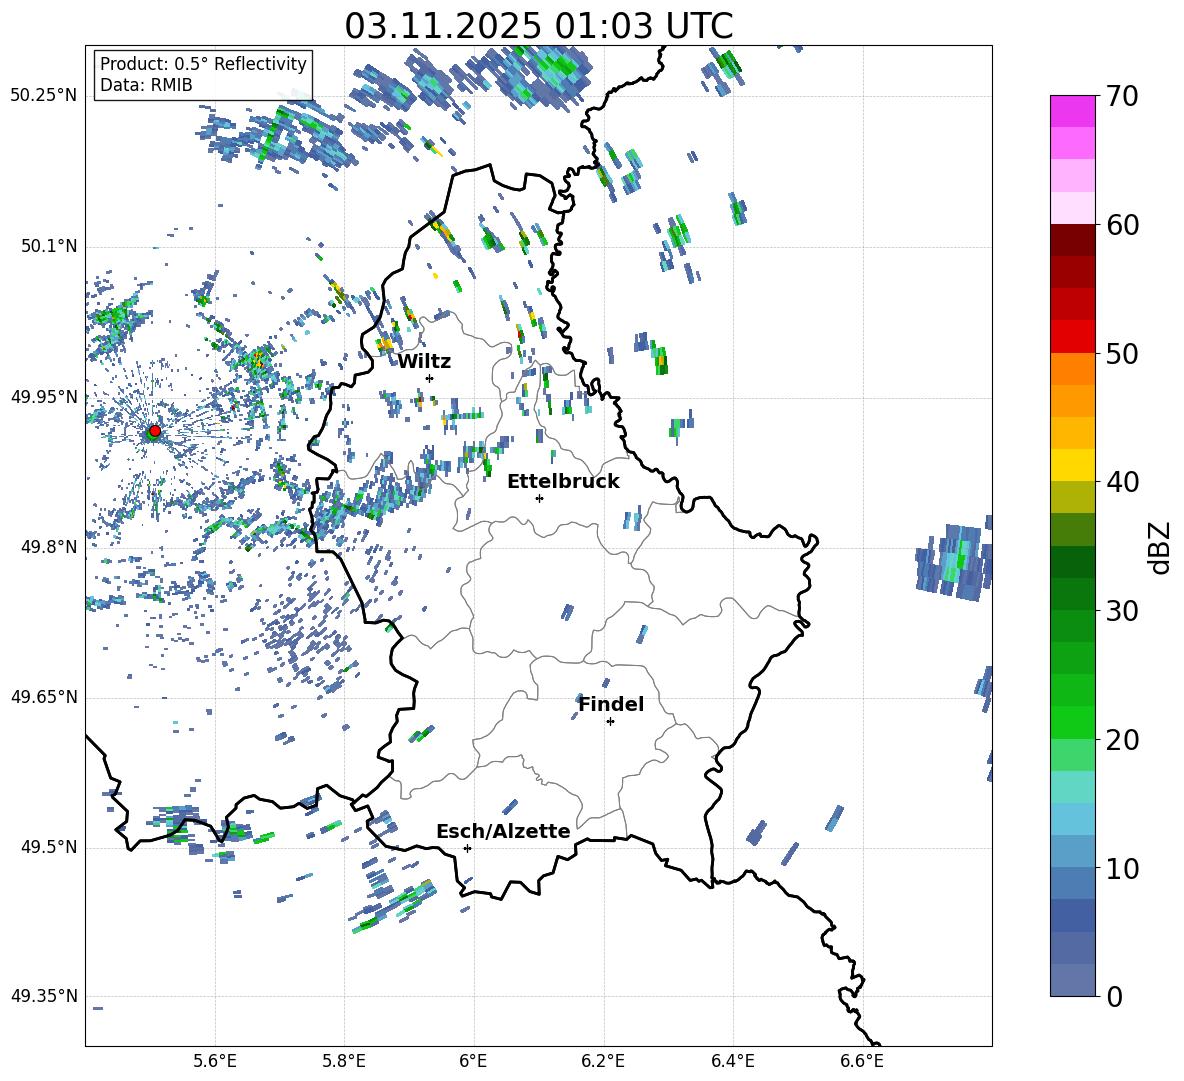Click the 10 tick label on colorbar
This screenshot has height=1081, width=1184.
[x=1122, y=869]
